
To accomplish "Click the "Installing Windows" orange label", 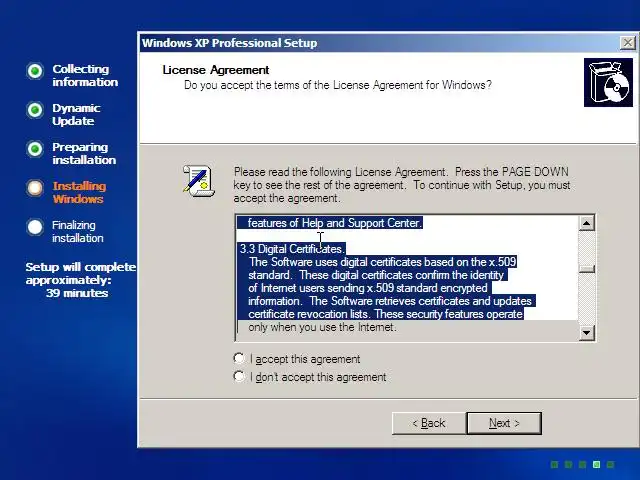I will [x=79, y=192].
